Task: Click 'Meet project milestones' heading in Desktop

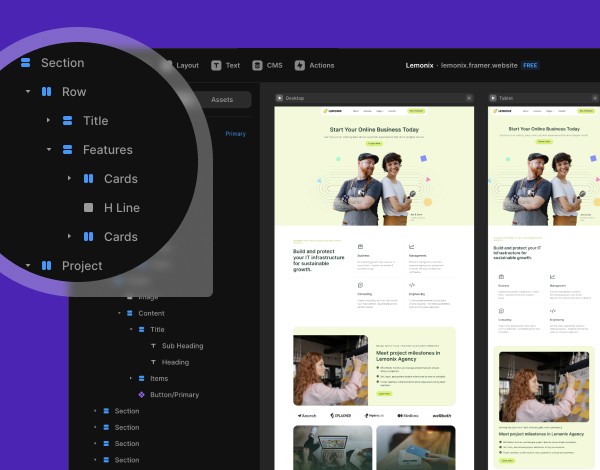Action: (408, 356)
